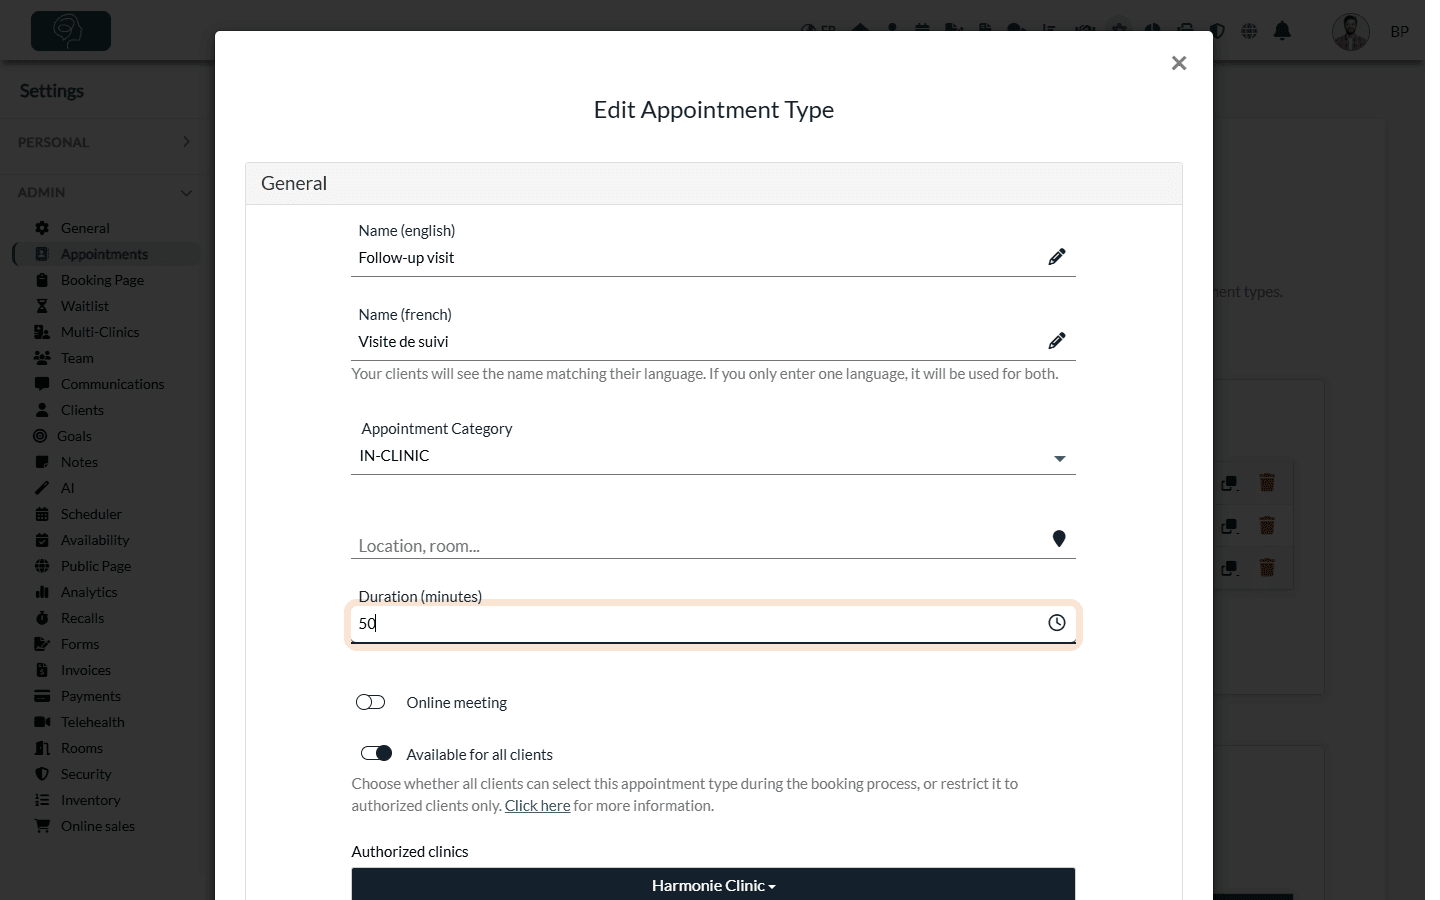Collapse the ADMIN settings section

point(104,192)
